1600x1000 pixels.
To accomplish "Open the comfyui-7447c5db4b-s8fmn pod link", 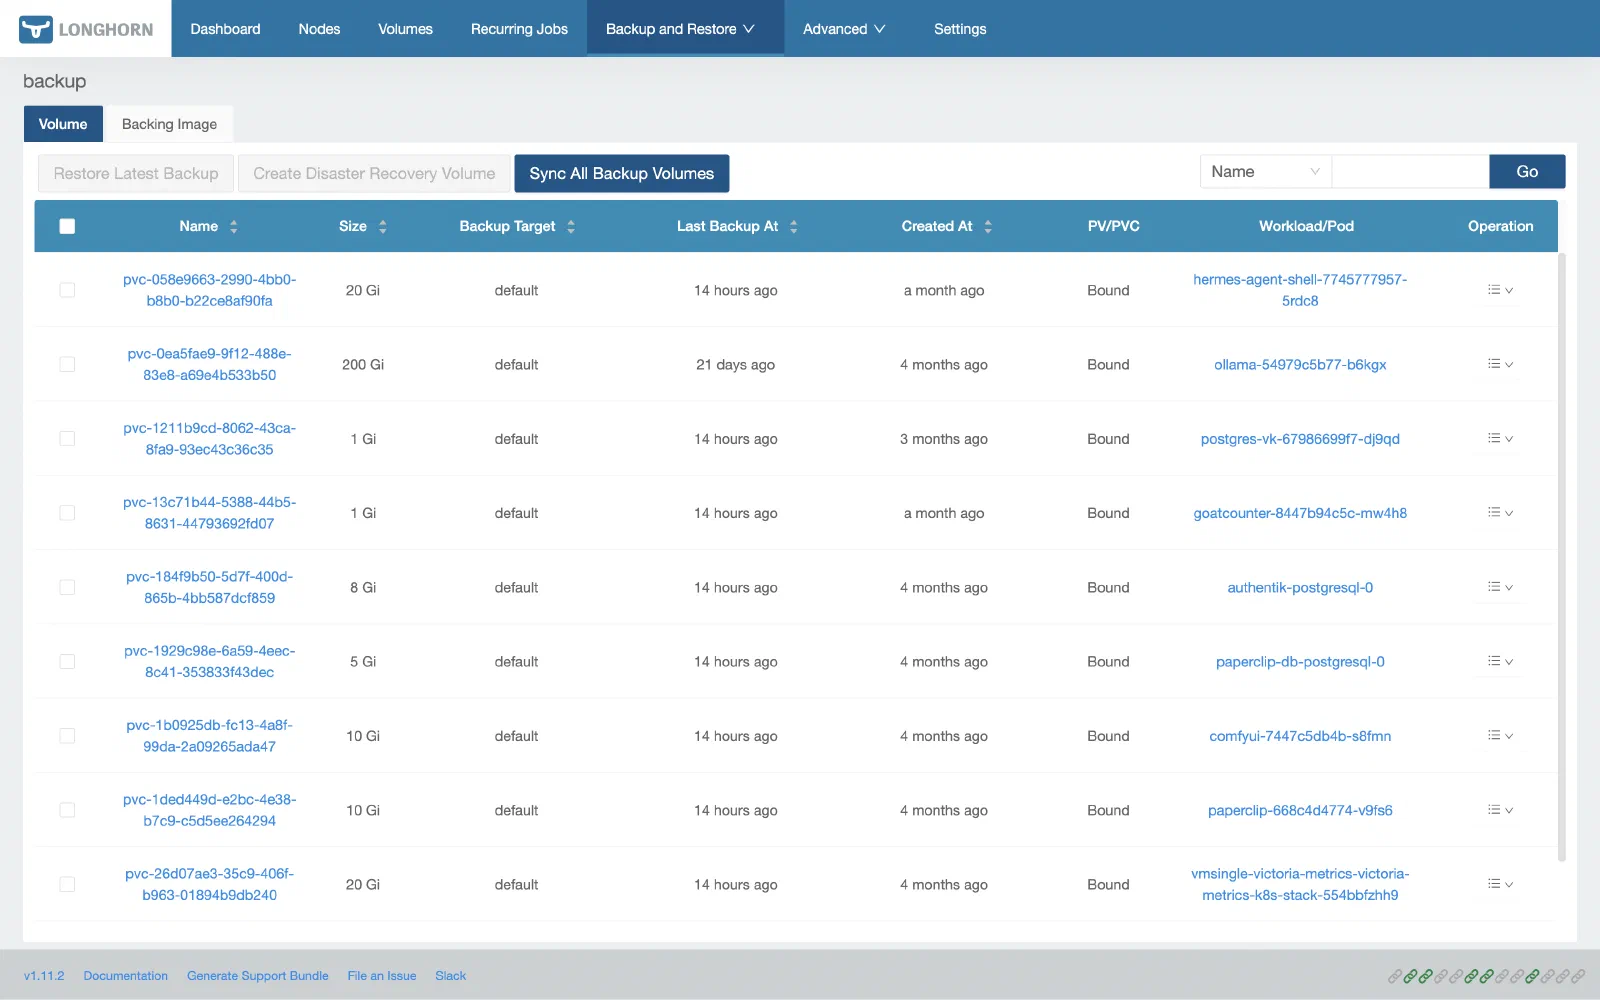I will [1300, 736].
